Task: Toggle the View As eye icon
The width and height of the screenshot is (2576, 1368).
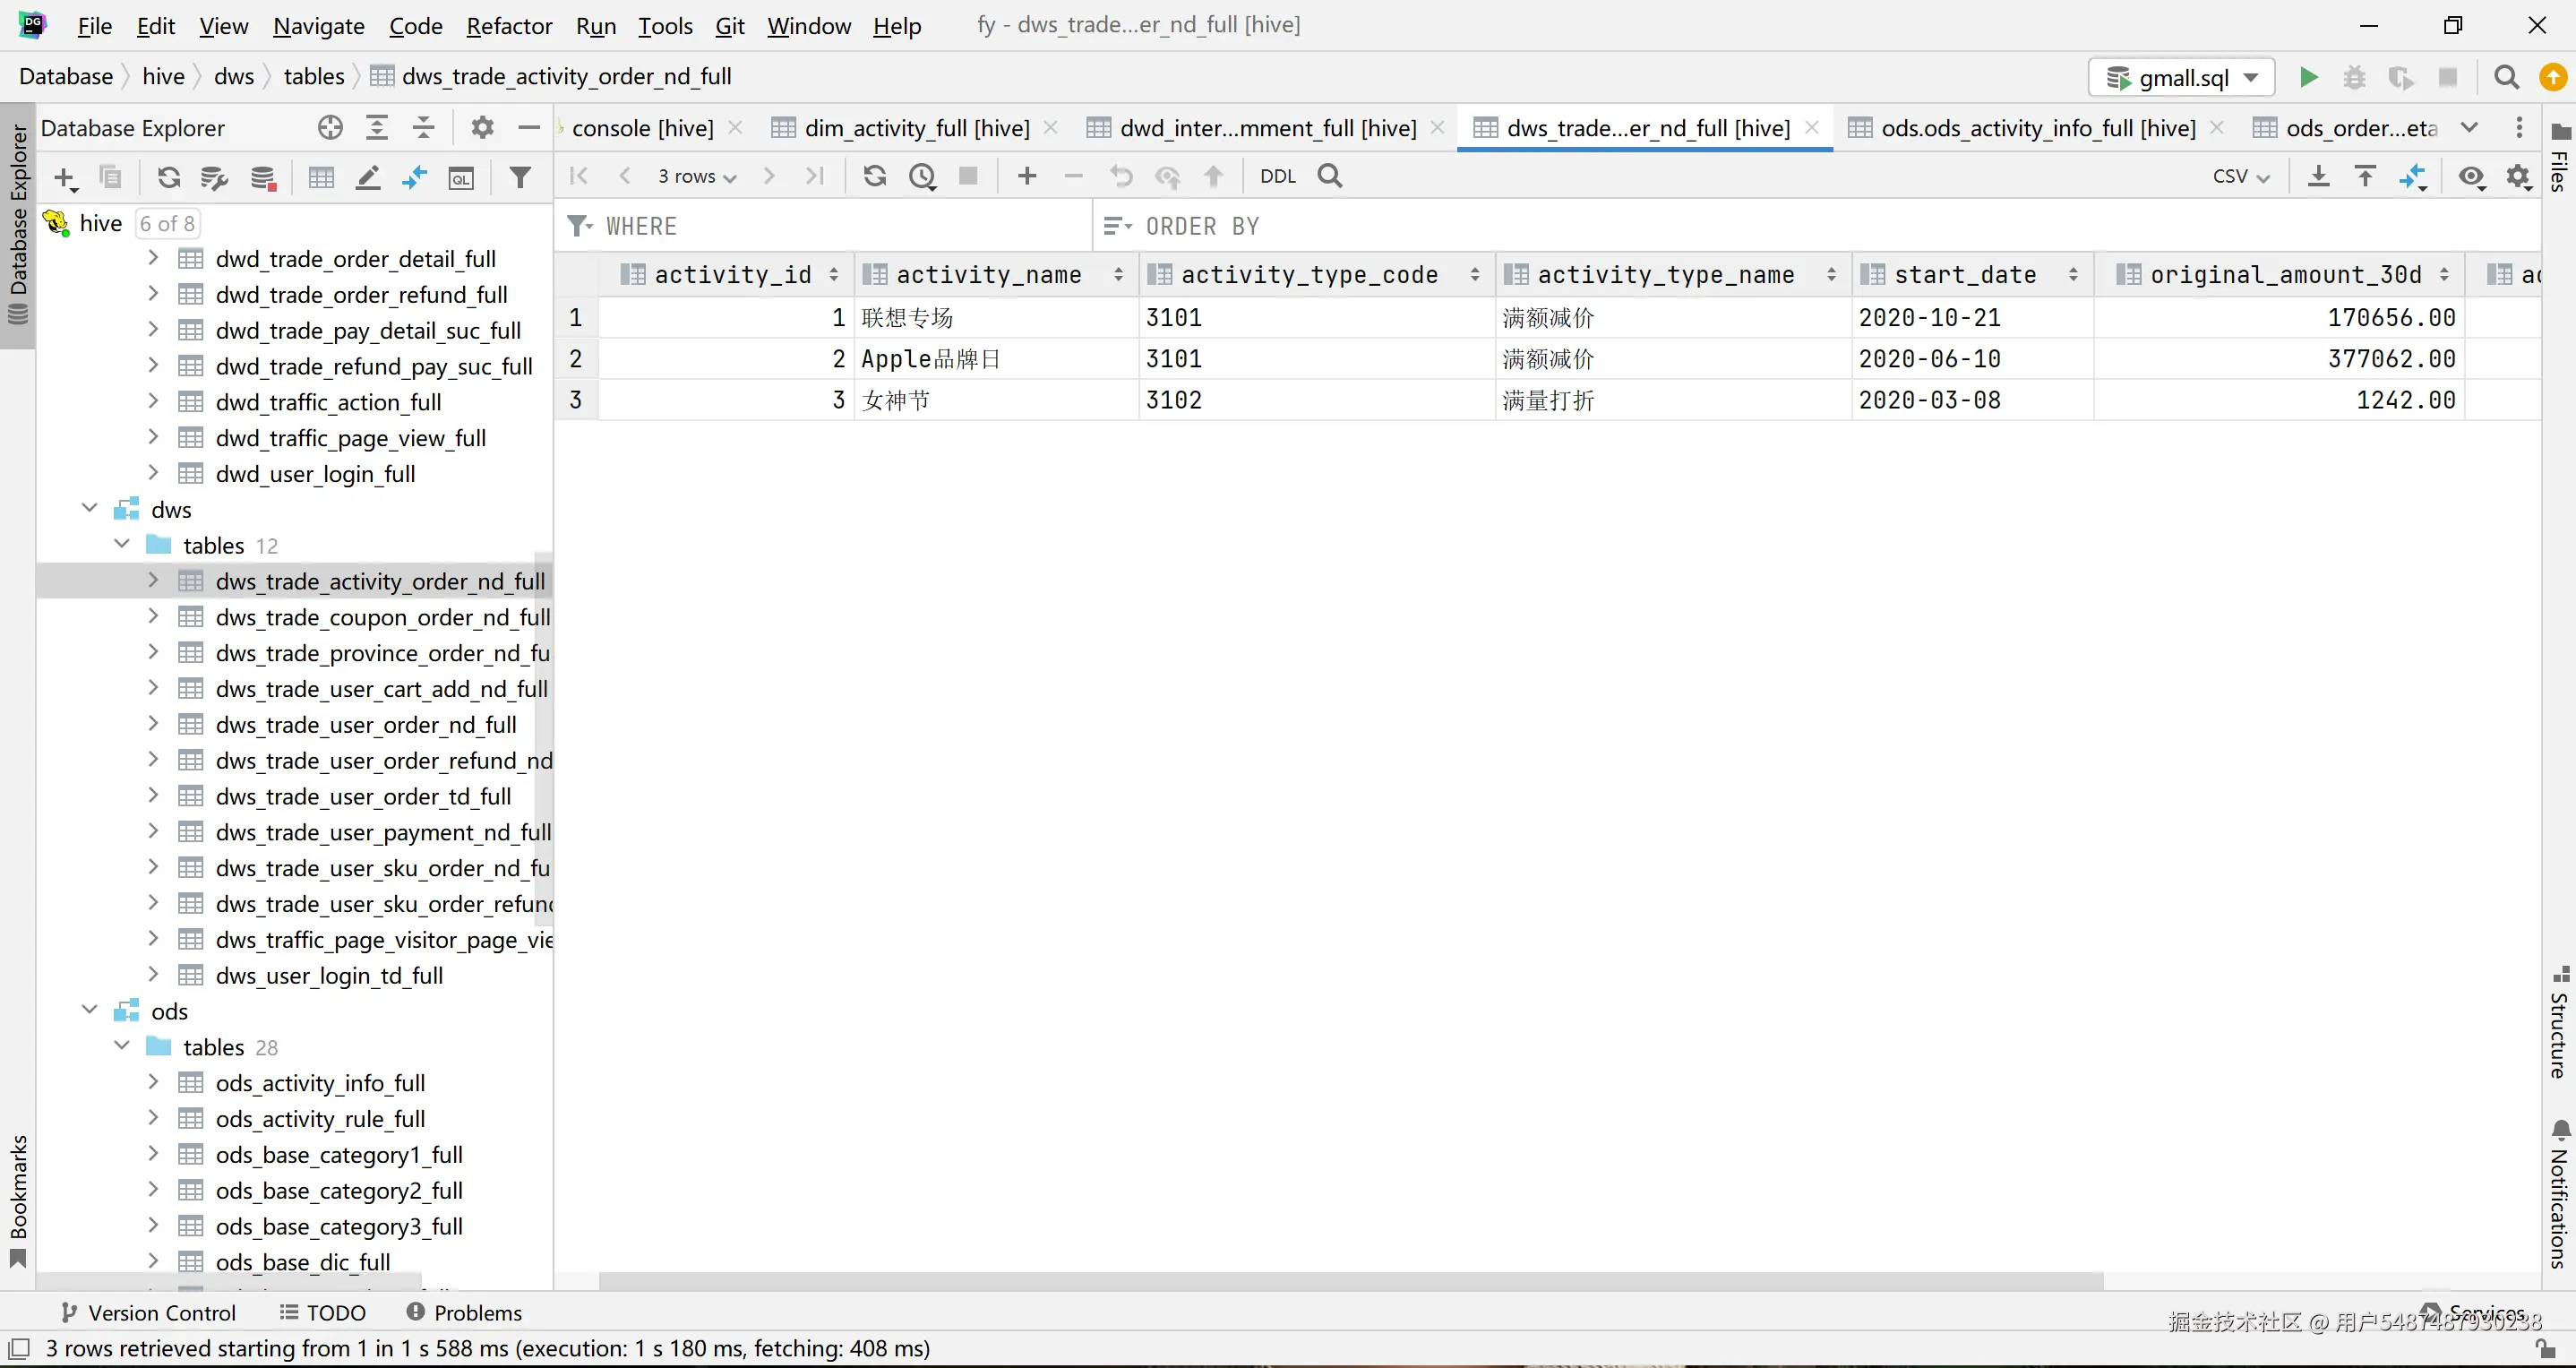Action: pos(2471,176)
